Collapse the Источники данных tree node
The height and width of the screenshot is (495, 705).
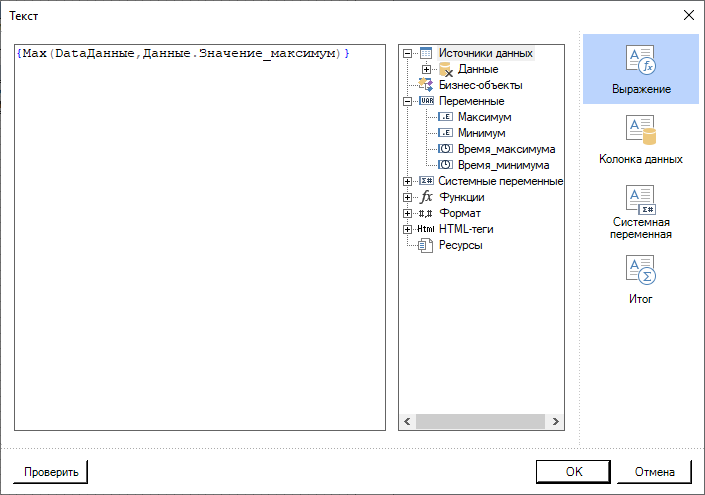[407, 54]
